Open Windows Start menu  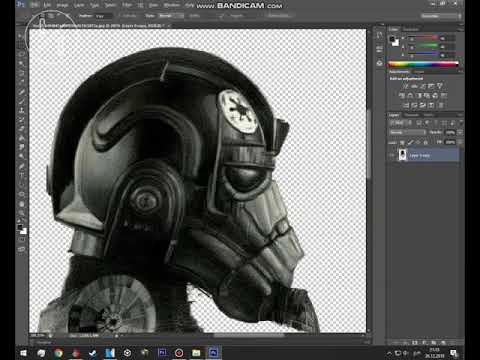click(23, 353)
